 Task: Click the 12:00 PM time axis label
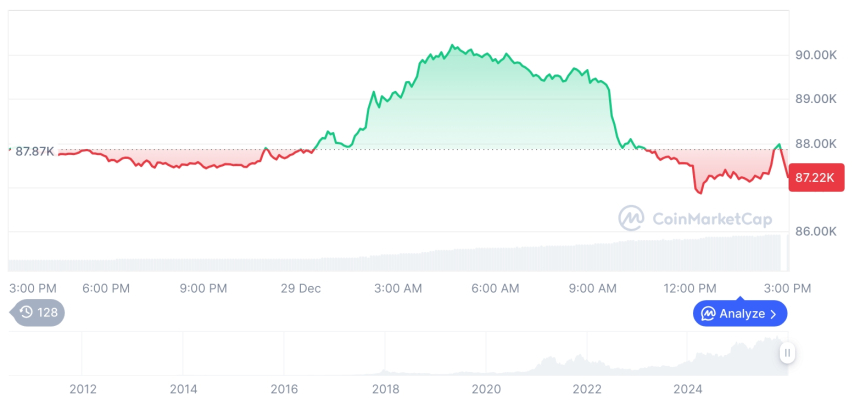(691, 288)
